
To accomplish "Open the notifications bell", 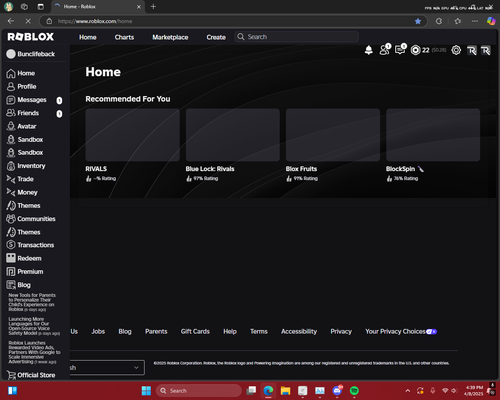I will pos(368,50).
